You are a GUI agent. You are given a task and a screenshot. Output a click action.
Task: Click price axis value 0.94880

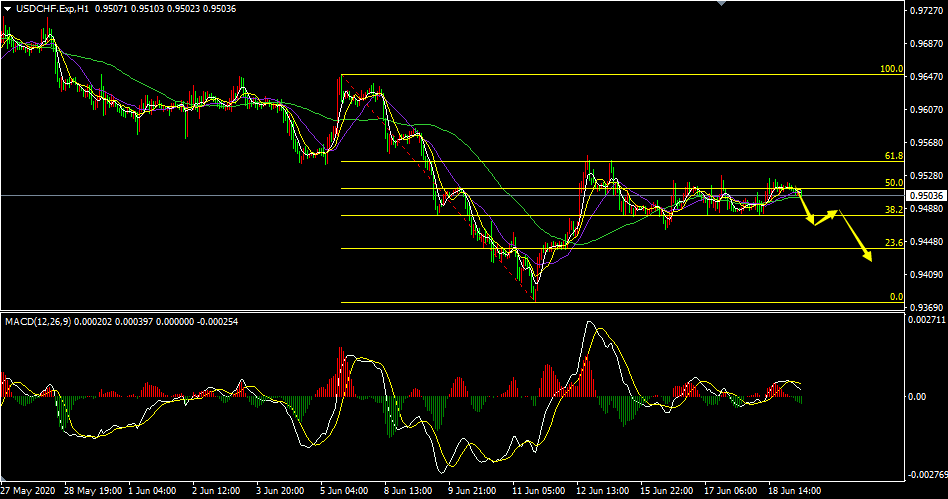click(927, 209)
